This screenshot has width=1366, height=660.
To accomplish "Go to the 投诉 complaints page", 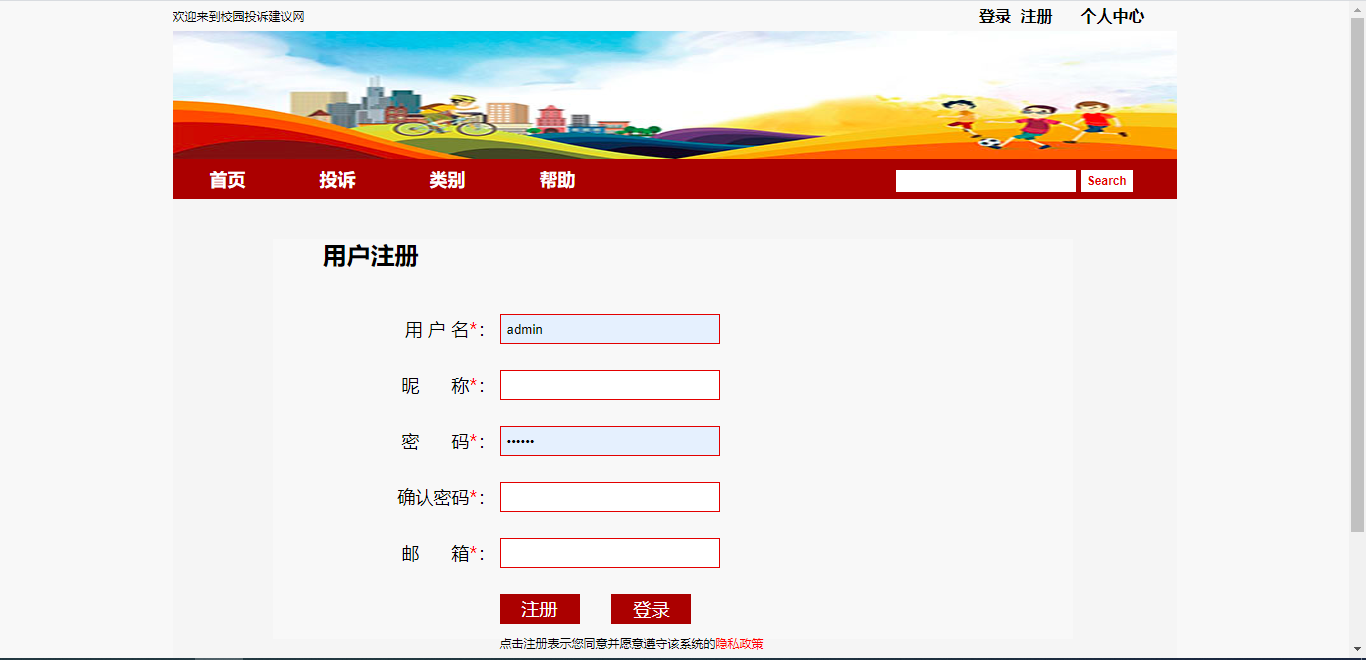I will [337, 180].
